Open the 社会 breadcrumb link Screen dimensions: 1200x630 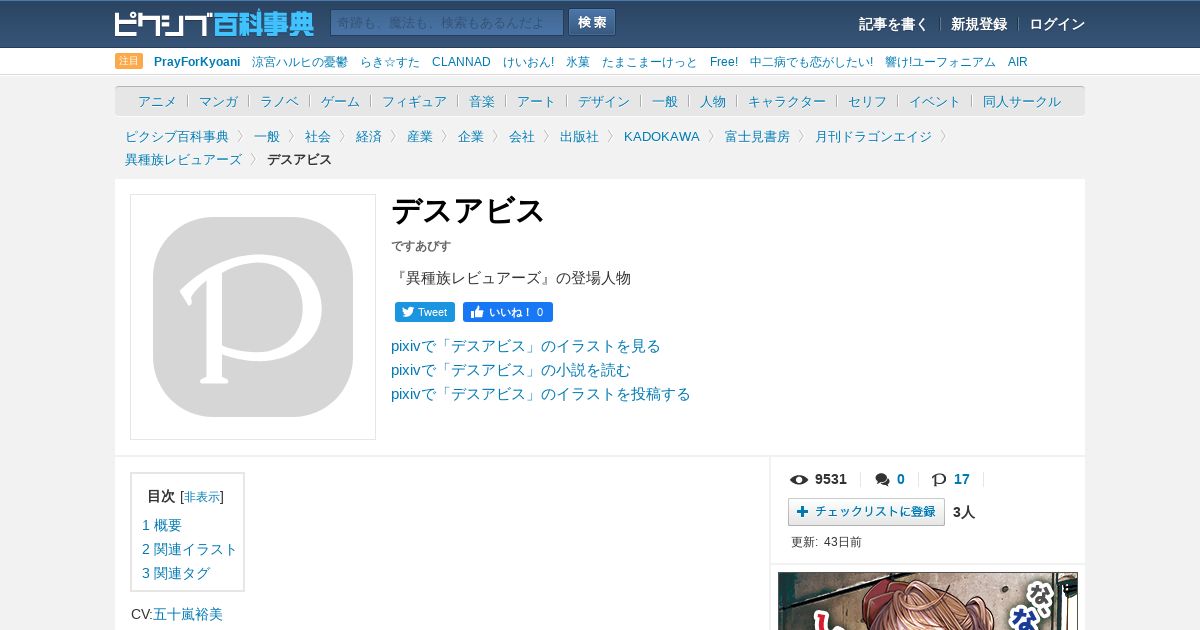tap(318, 136)
